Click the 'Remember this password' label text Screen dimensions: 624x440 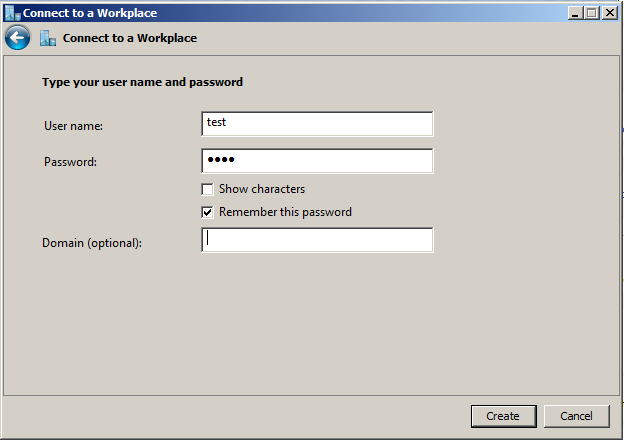pyautogui.click(x=285, y=212)
